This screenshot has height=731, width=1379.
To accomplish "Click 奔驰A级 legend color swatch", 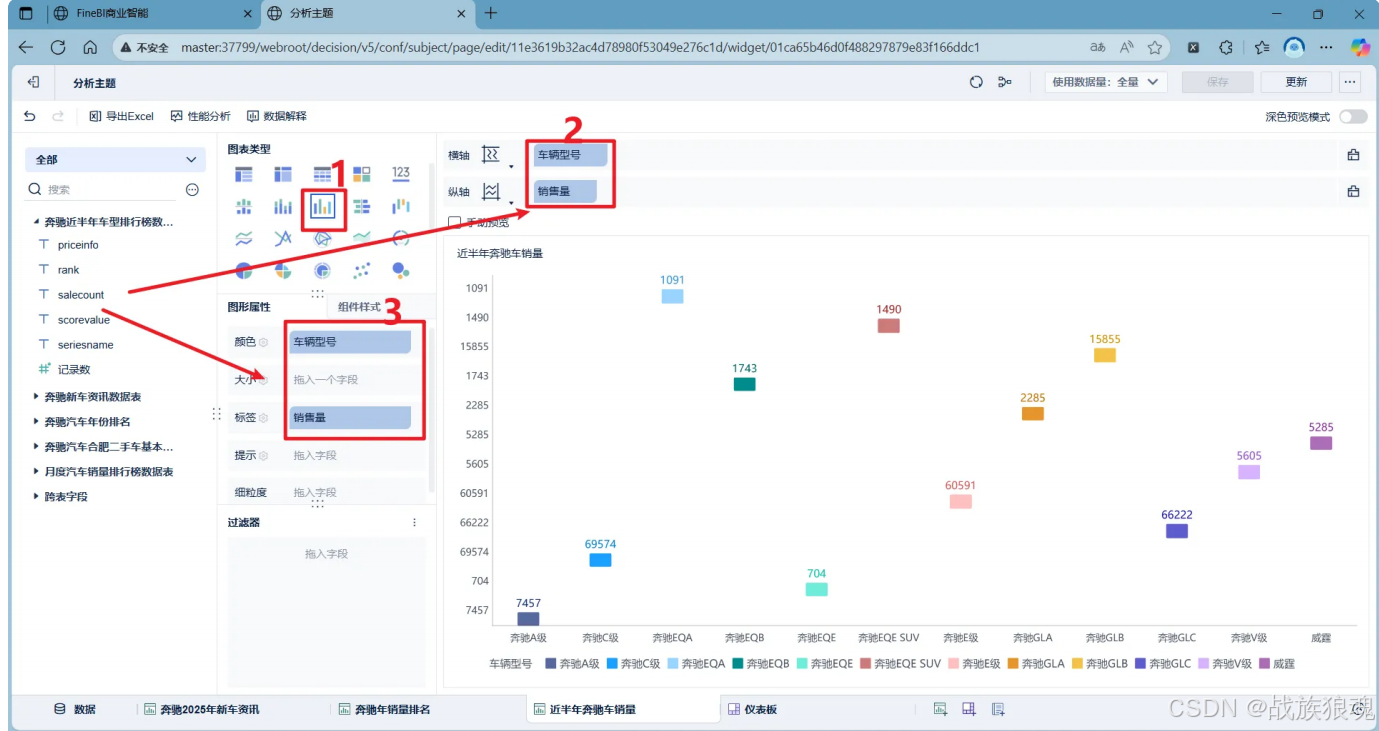I will click(x=550, y=663).
